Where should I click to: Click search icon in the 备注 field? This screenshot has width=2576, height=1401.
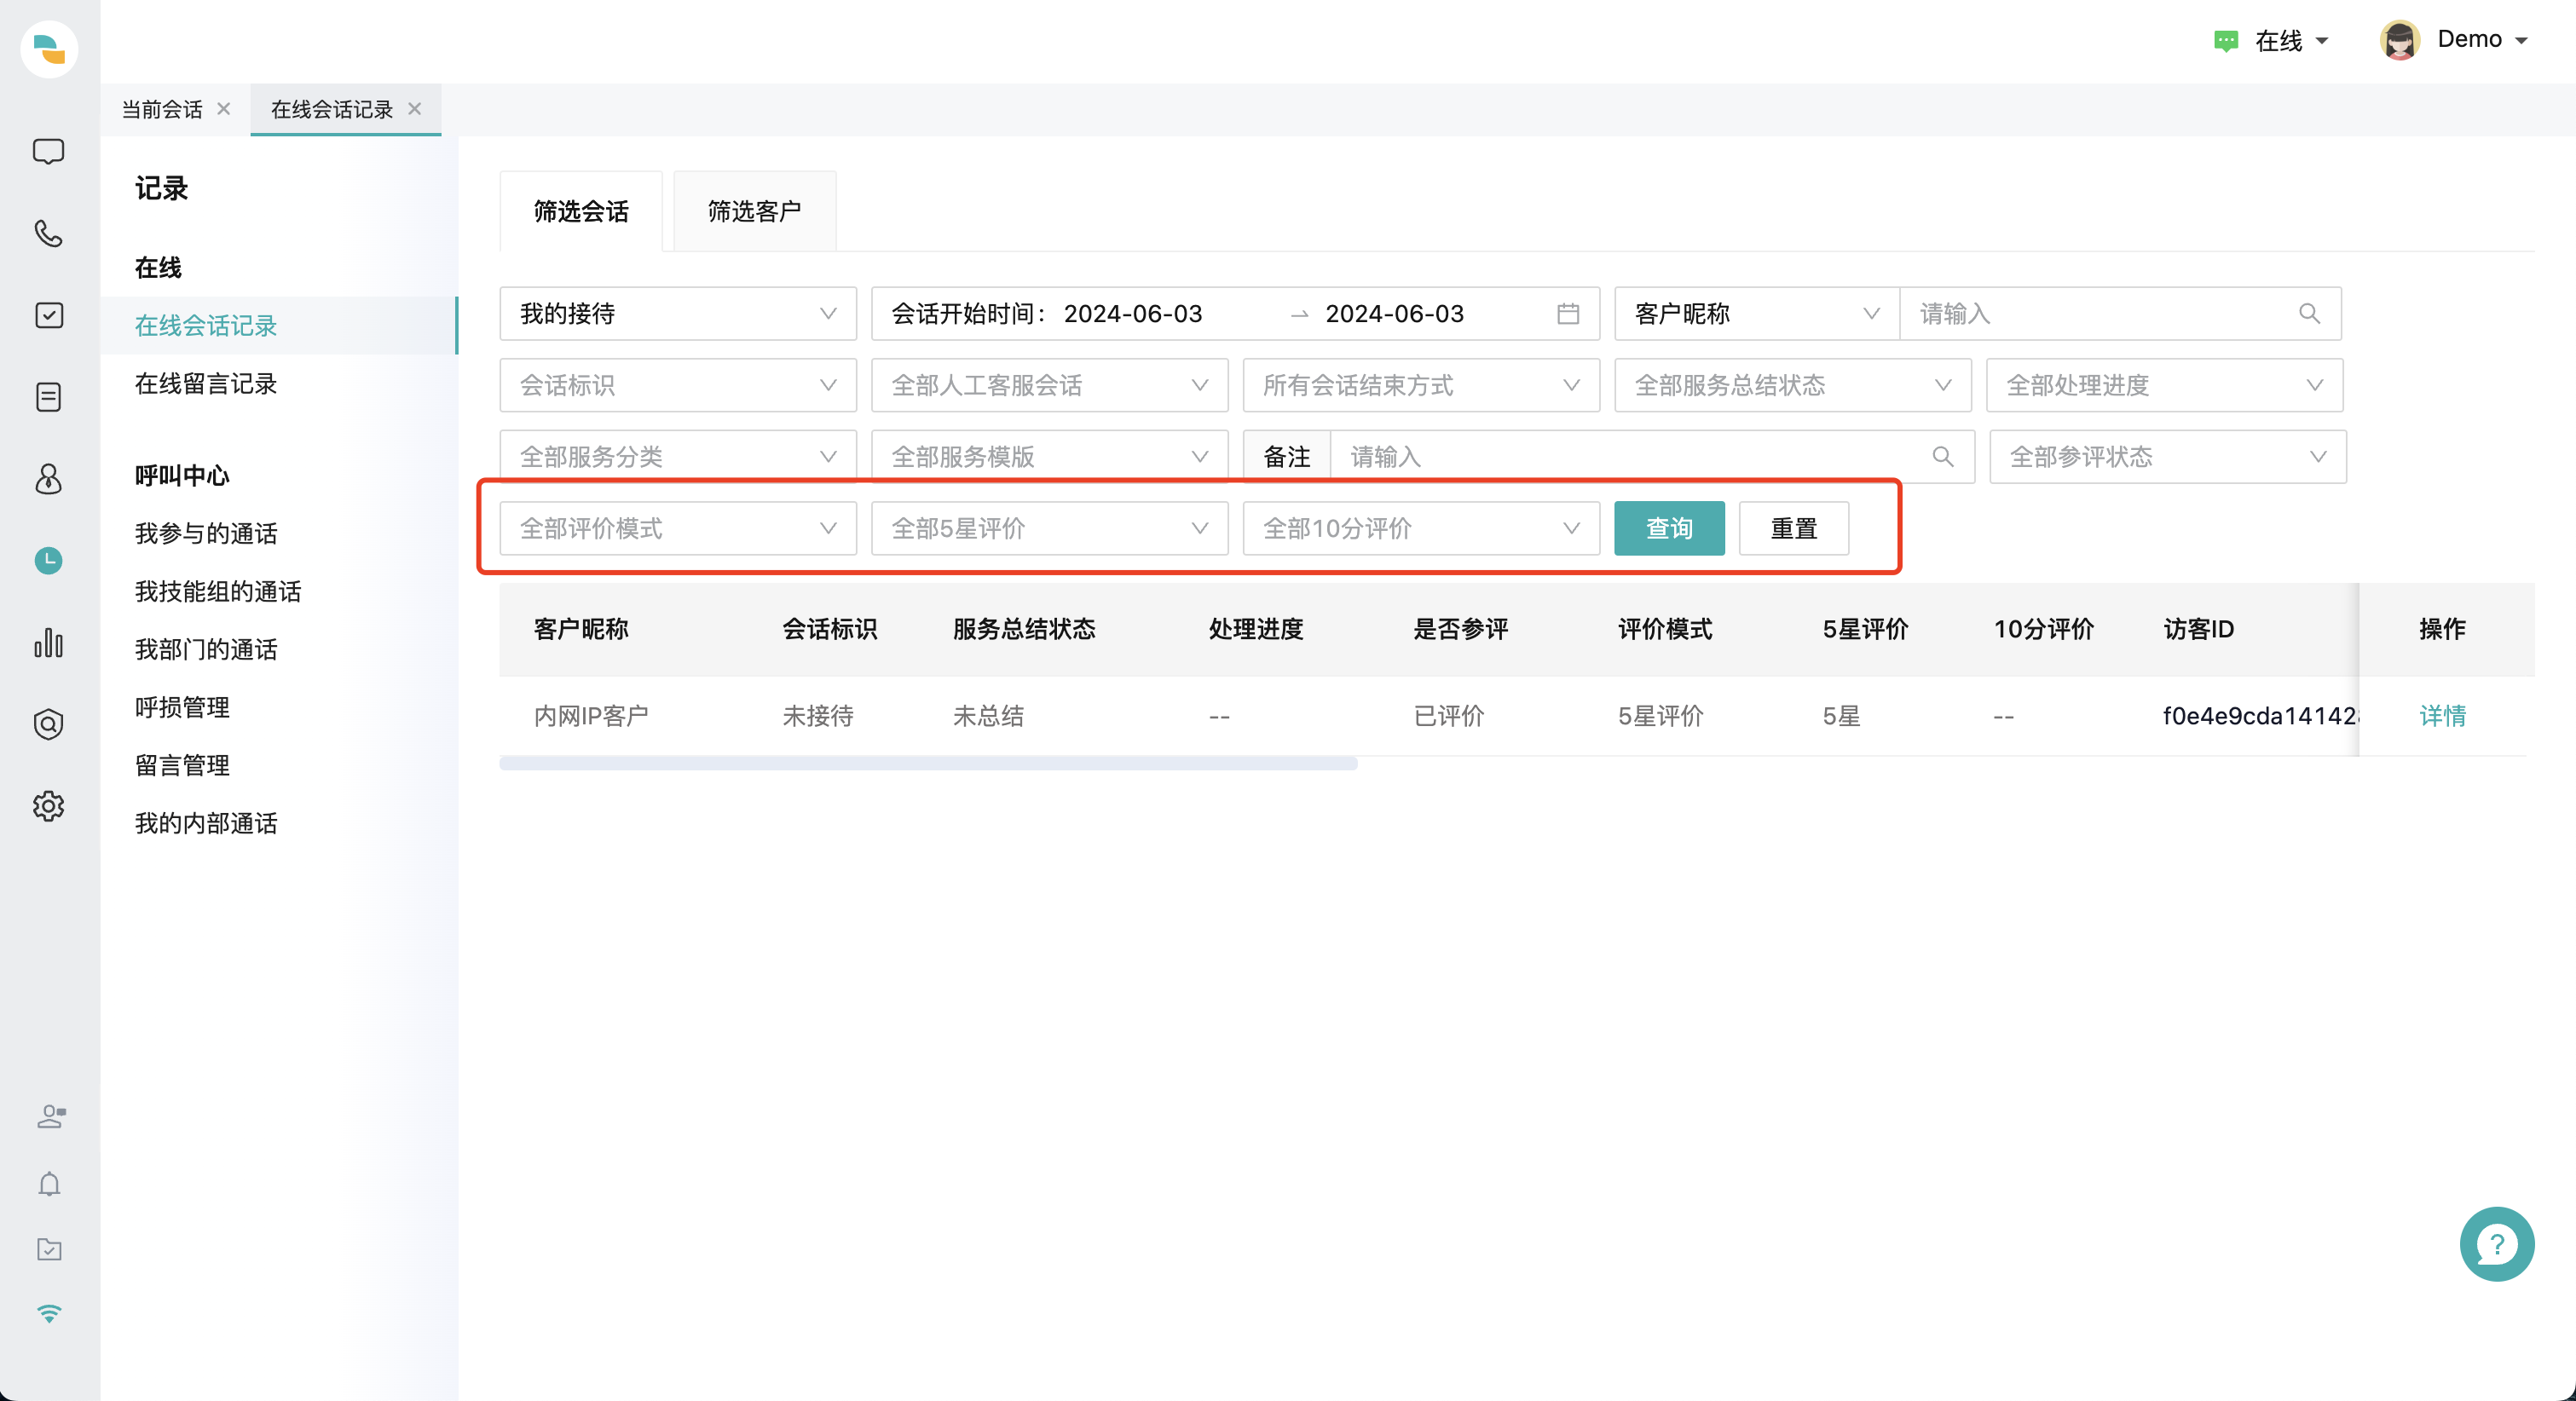1942,457
